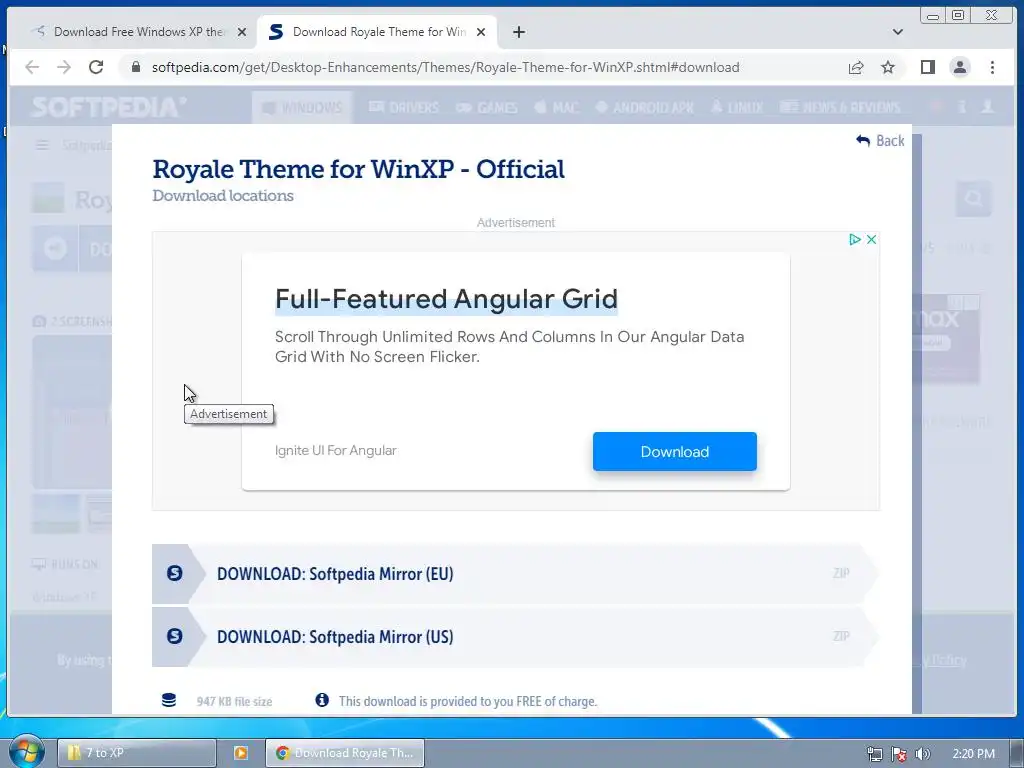Bookmark this page with star icon
Screen dimensions: 1024x768
[888, 67]
